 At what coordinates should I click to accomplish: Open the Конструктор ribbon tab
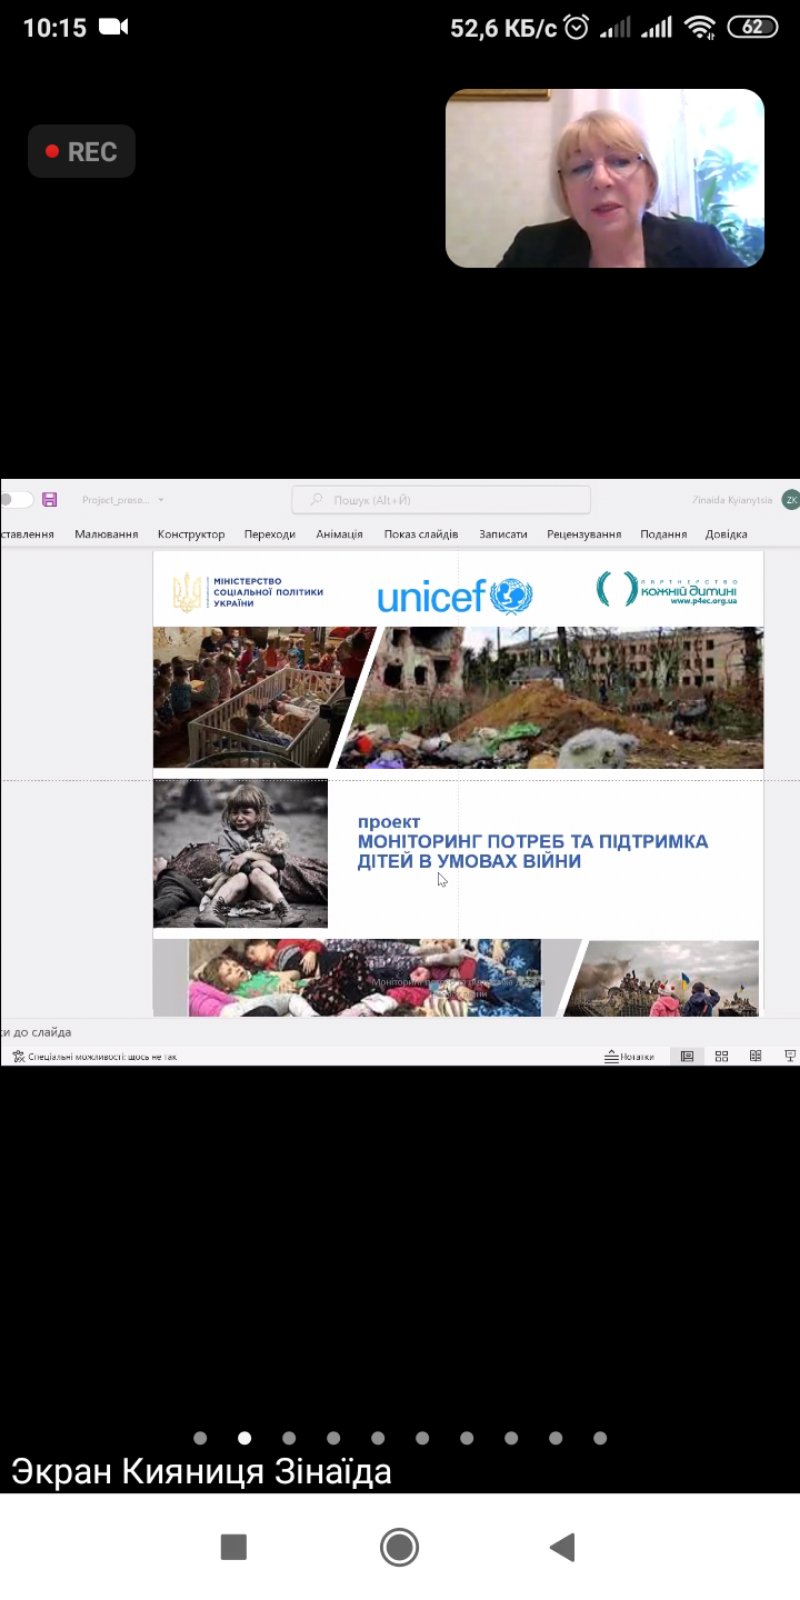click(191, 534)
